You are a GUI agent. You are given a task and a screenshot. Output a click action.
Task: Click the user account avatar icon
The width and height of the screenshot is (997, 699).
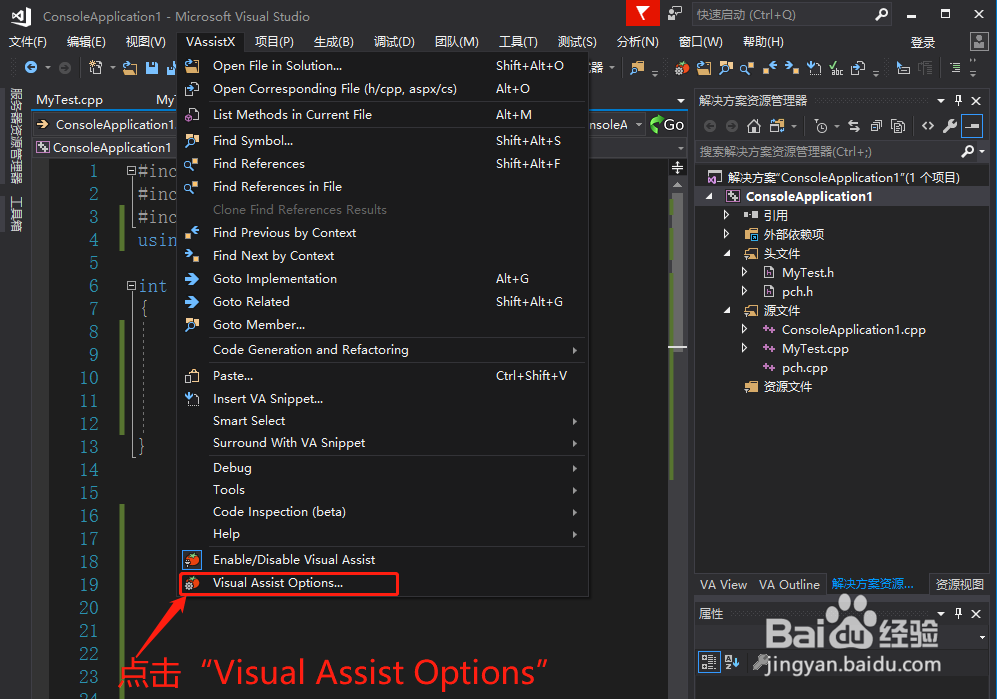tap(979, 42)
